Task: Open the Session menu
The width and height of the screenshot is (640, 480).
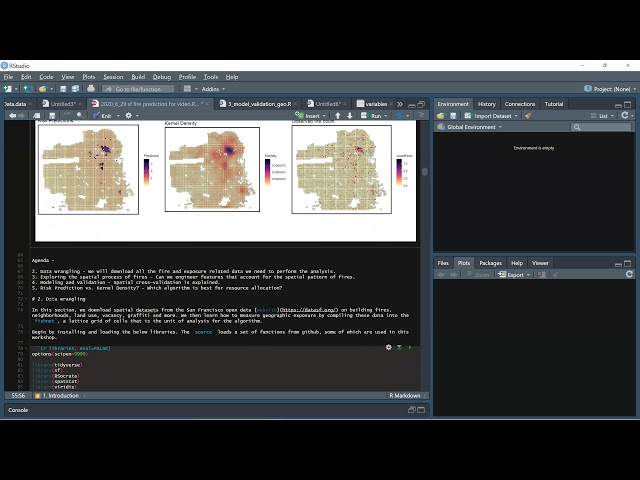Action: [113, 77]
